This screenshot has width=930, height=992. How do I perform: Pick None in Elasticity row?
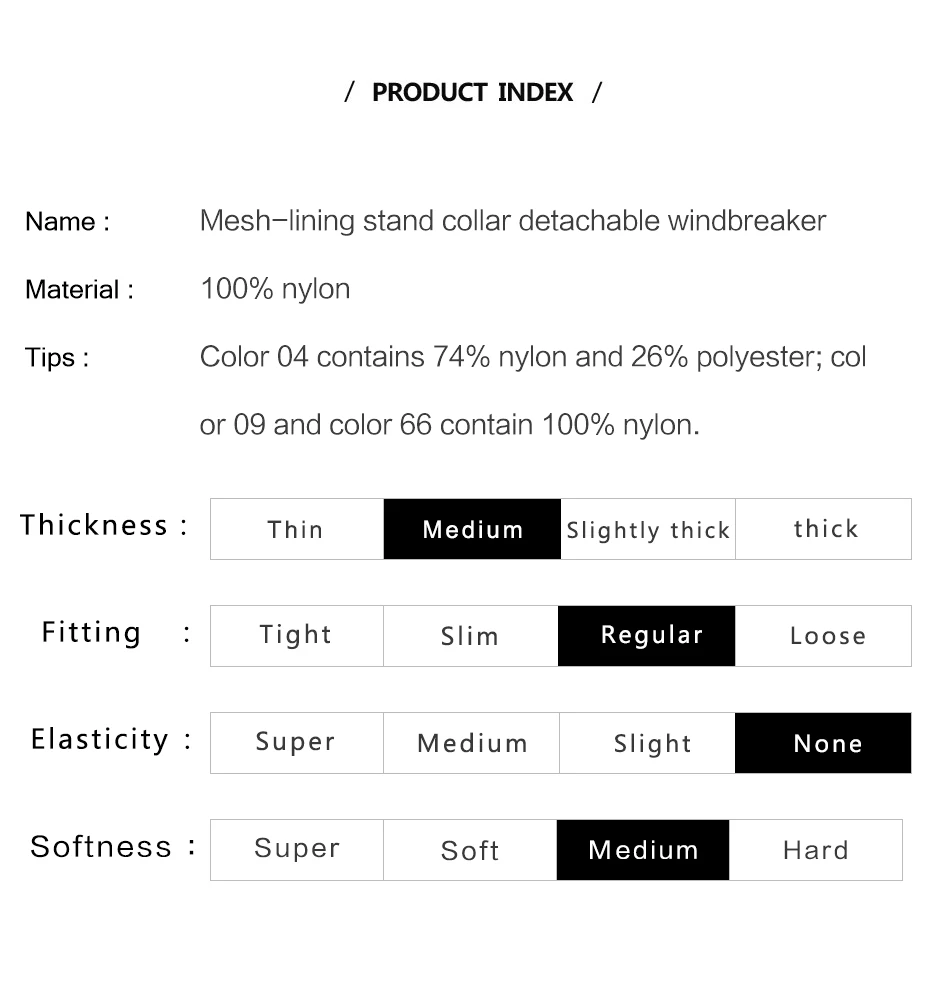pyautogui.click(x=823, y=743)
